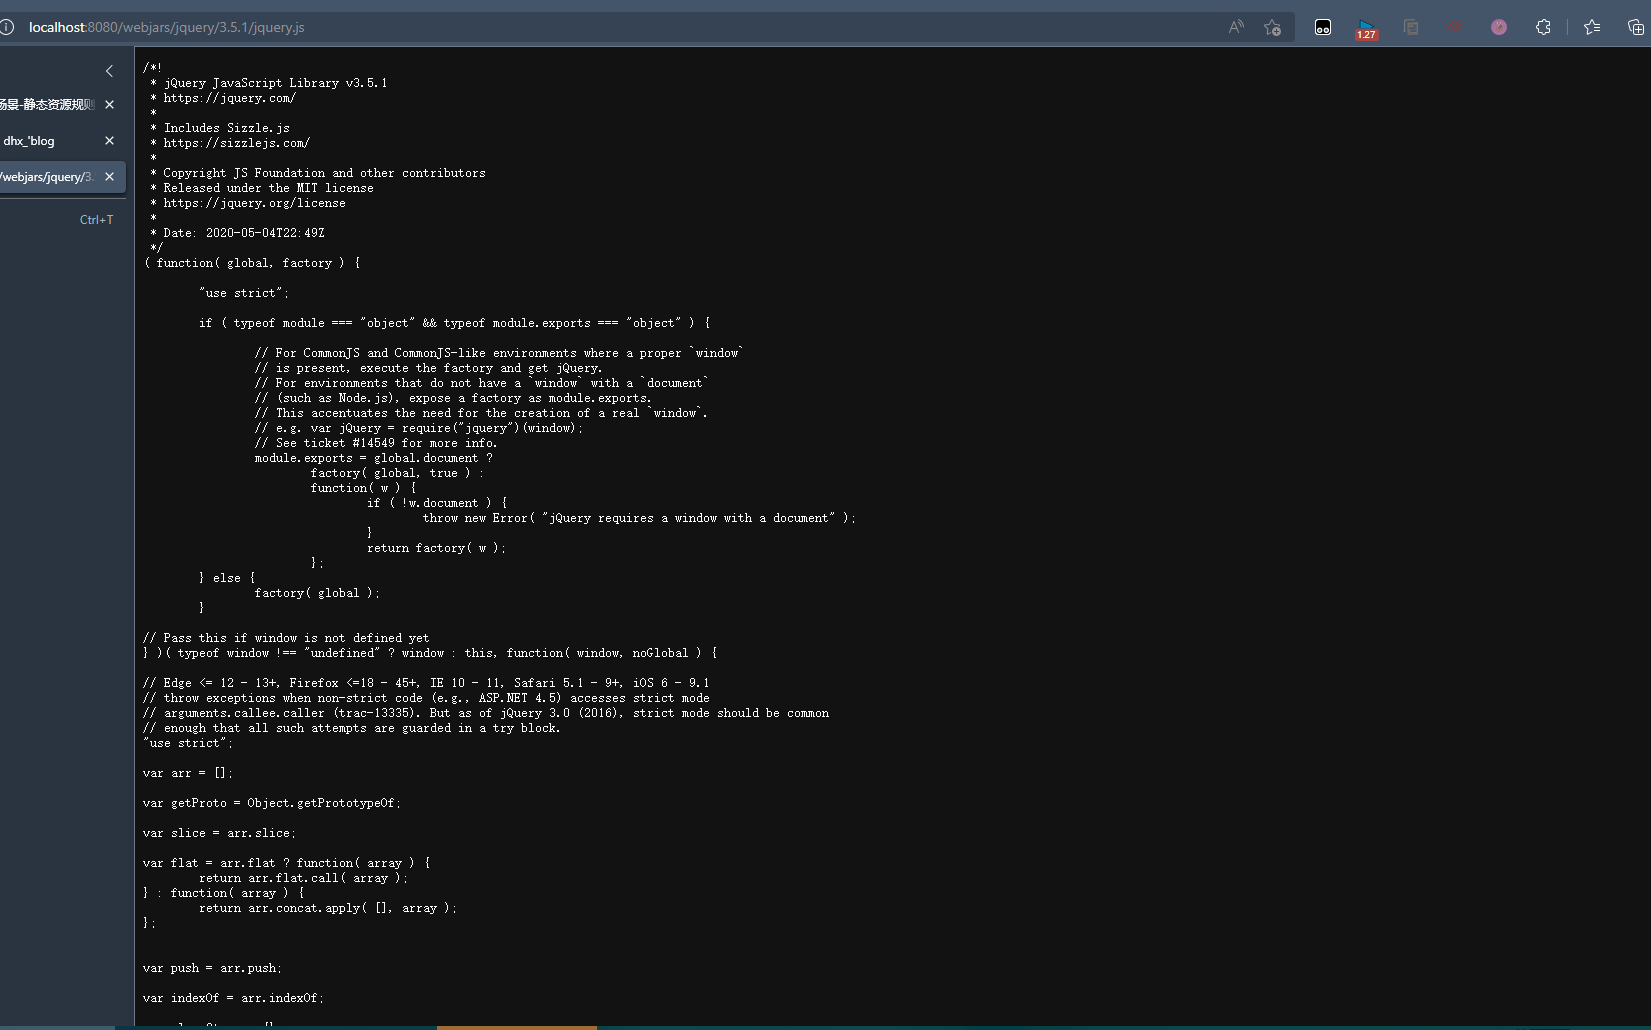Open the Tampermonkey extension icon
This screenshot has width=1651, height=1030.
(x=1323, y=27)
